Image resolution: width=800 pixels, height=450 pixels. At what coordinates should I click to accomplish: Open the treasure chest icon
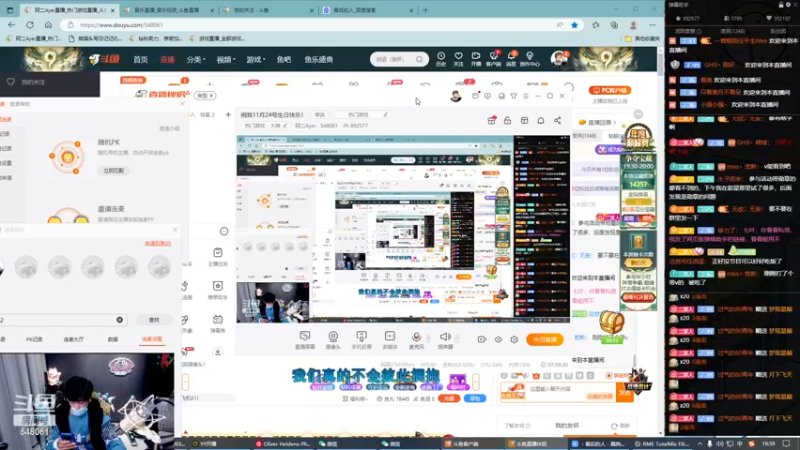(611, 322)
